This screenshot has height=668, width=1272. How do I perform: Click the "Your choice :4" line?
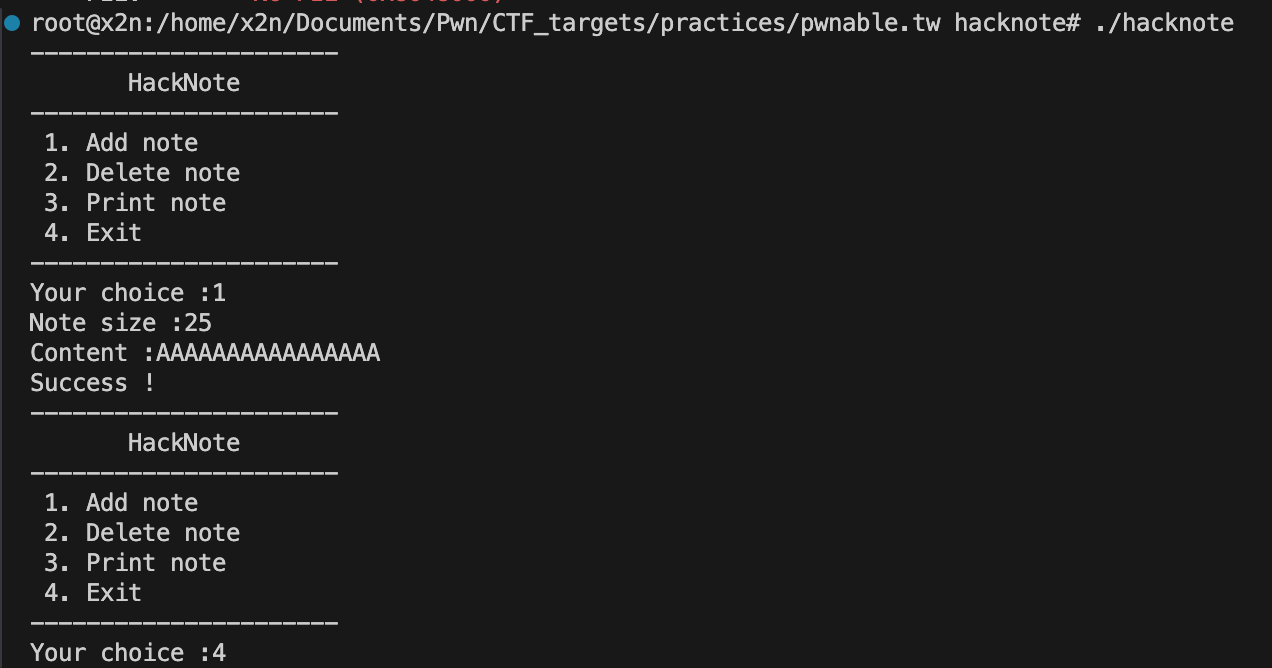pos(128,653)
